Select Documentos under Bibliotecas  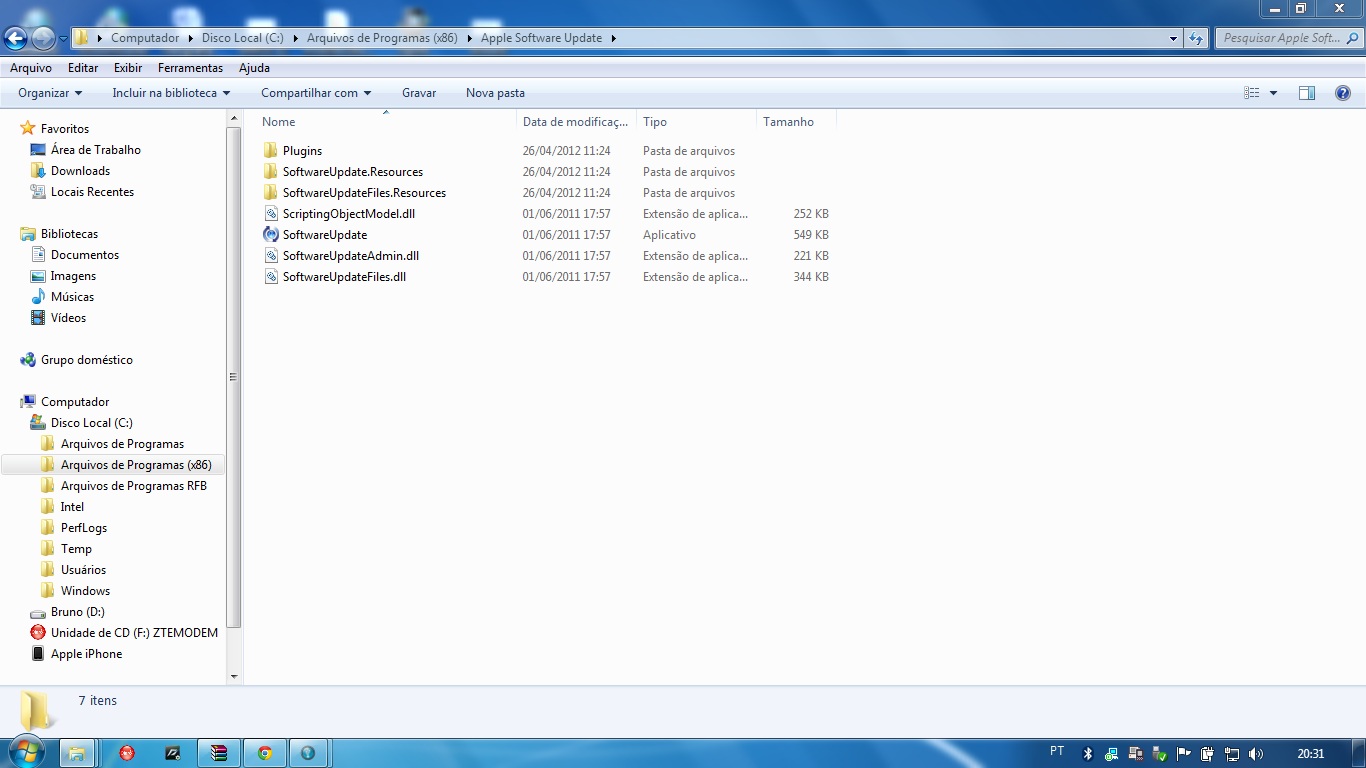[x=85, y=255]
